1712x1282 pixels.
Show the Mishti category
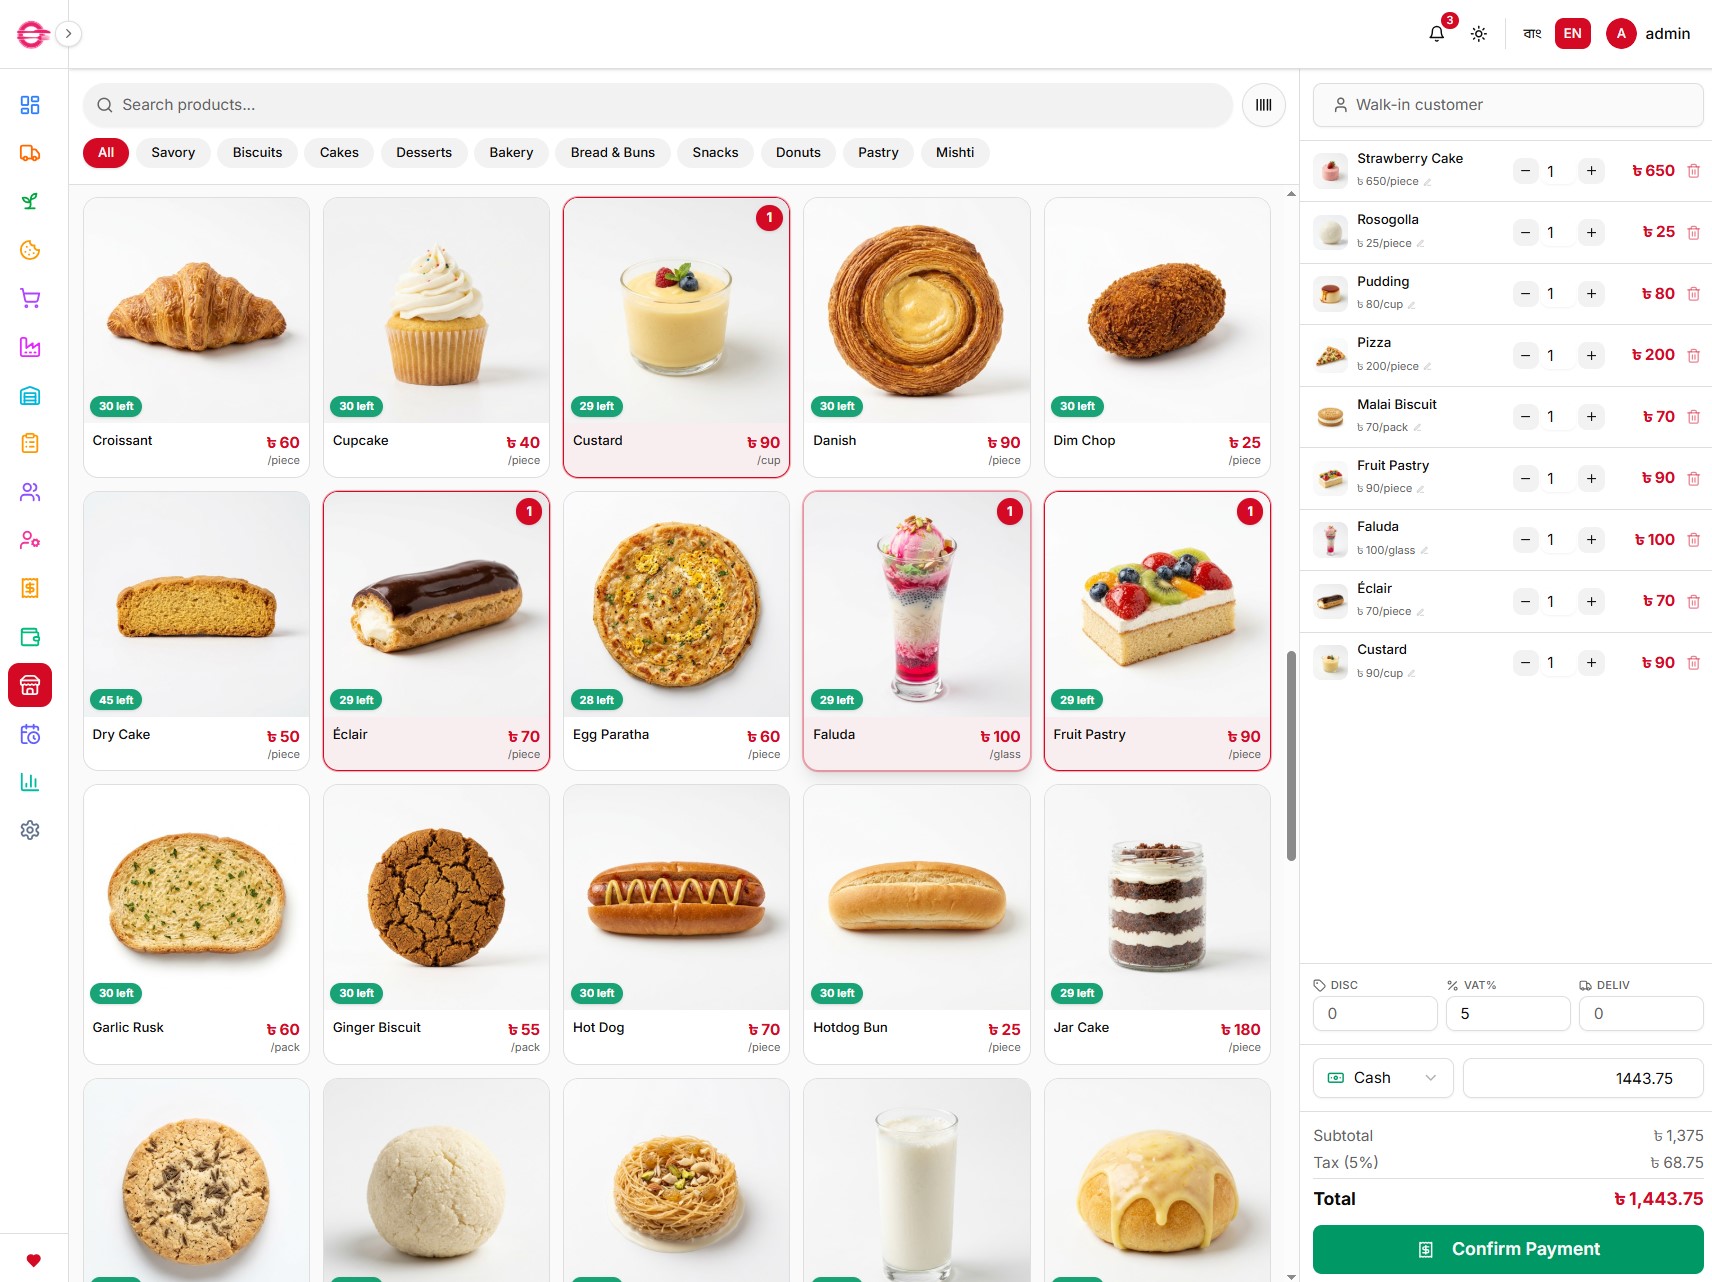(x=955, y=153)
